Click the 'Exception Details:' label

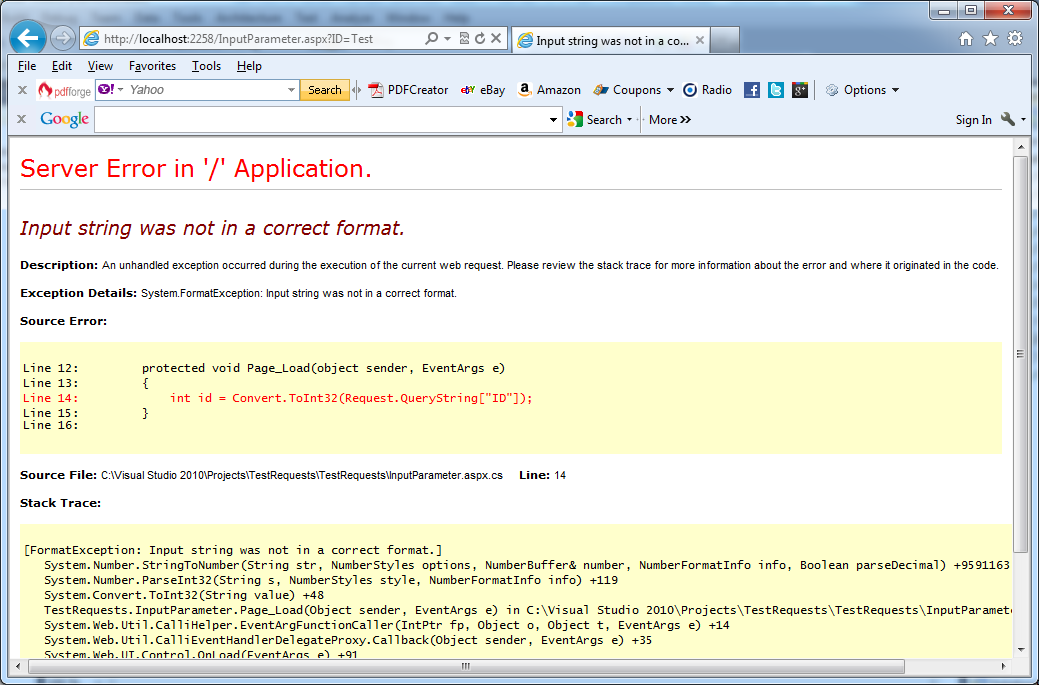78,293
